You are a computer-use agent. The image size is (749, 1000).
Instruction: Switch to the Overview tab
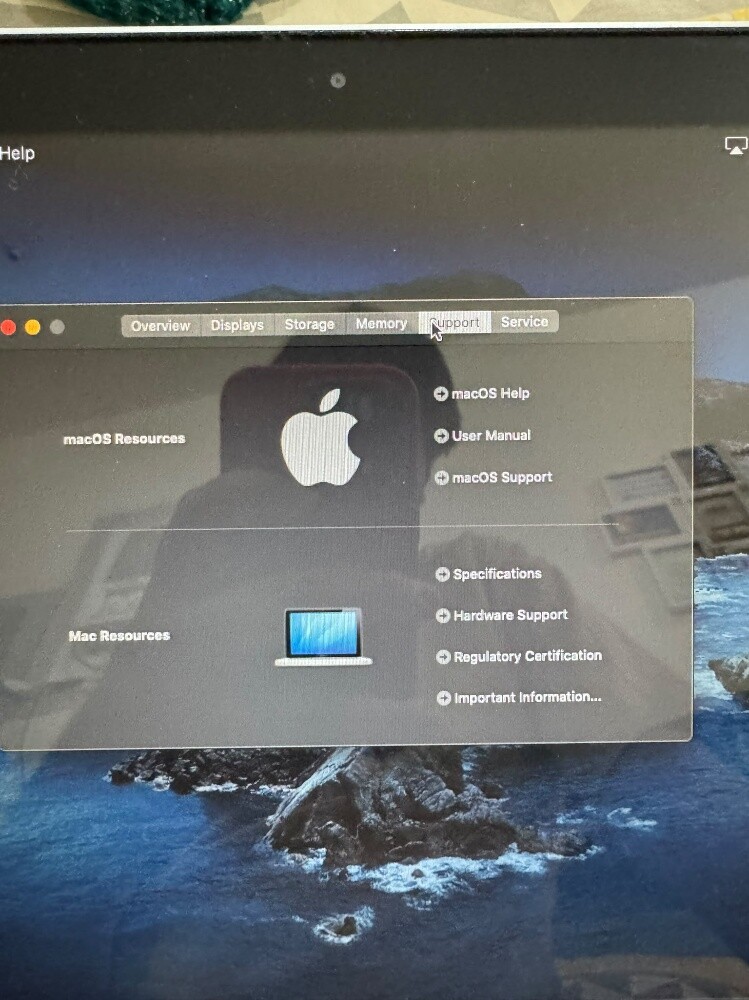coord(161,326)
